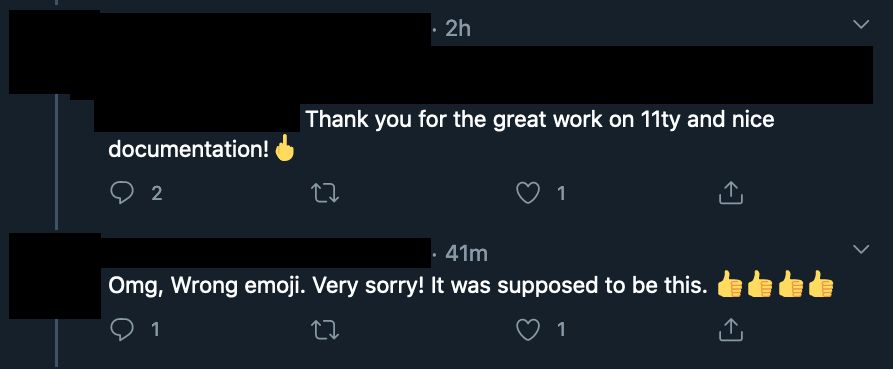
Task: Open the '2h' timestamp link
Action: point(458,28)
